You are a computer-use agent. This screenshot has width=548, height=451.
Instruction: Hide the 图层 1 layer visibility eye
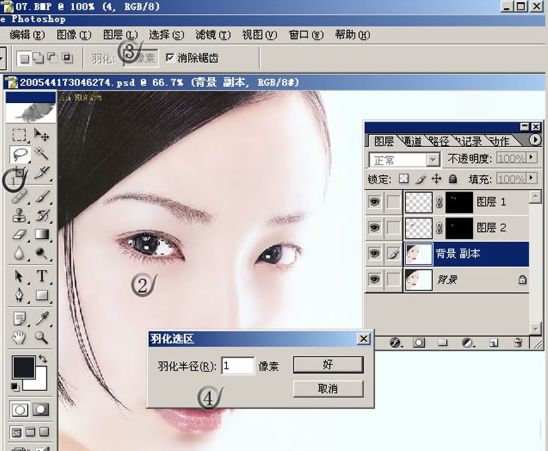(374, 202)
